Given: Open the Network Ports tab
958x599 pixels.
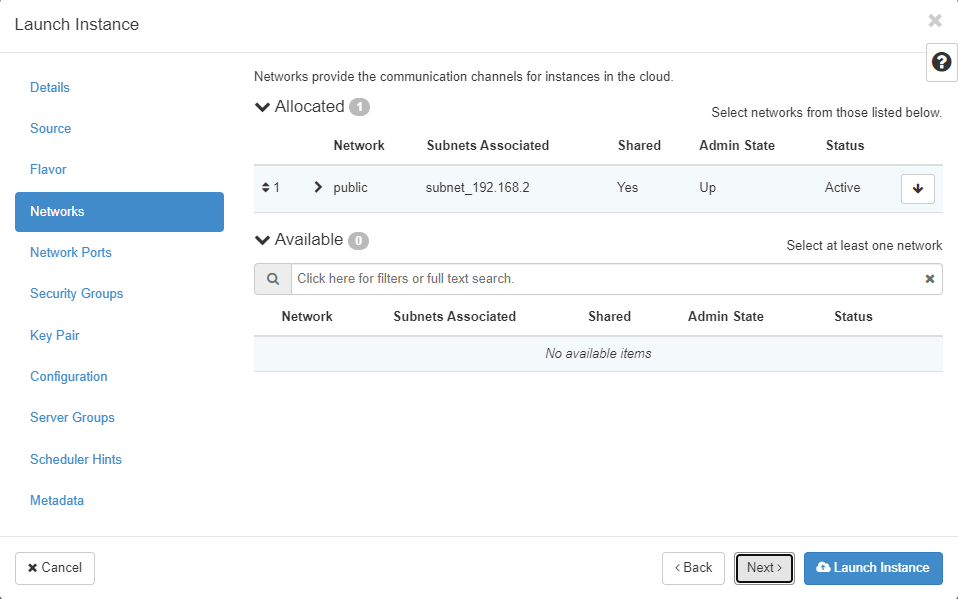Looking at the screenshot, I should (x=71, y=253).
